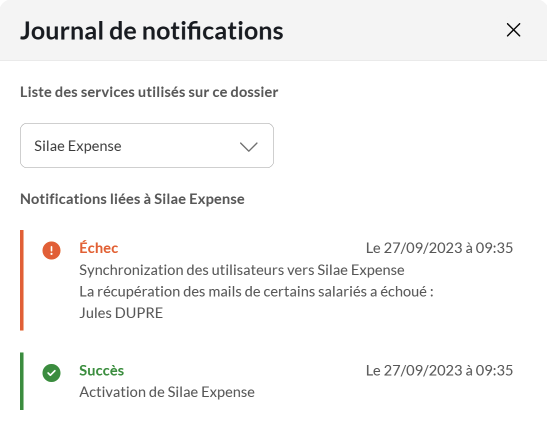Click the Jules DUPRE employee name
This screenshot has height=434, width=547.
click(121, 313)
